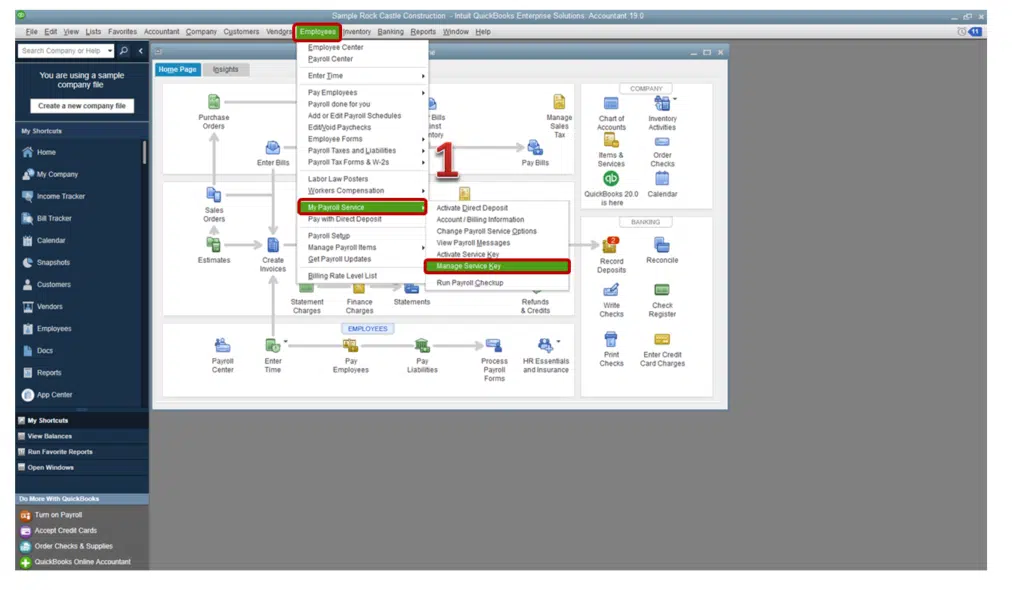The image size is (1024, 590).
Task: Choose Activate Direct Deposit
Action: click(x=497, y=208)
